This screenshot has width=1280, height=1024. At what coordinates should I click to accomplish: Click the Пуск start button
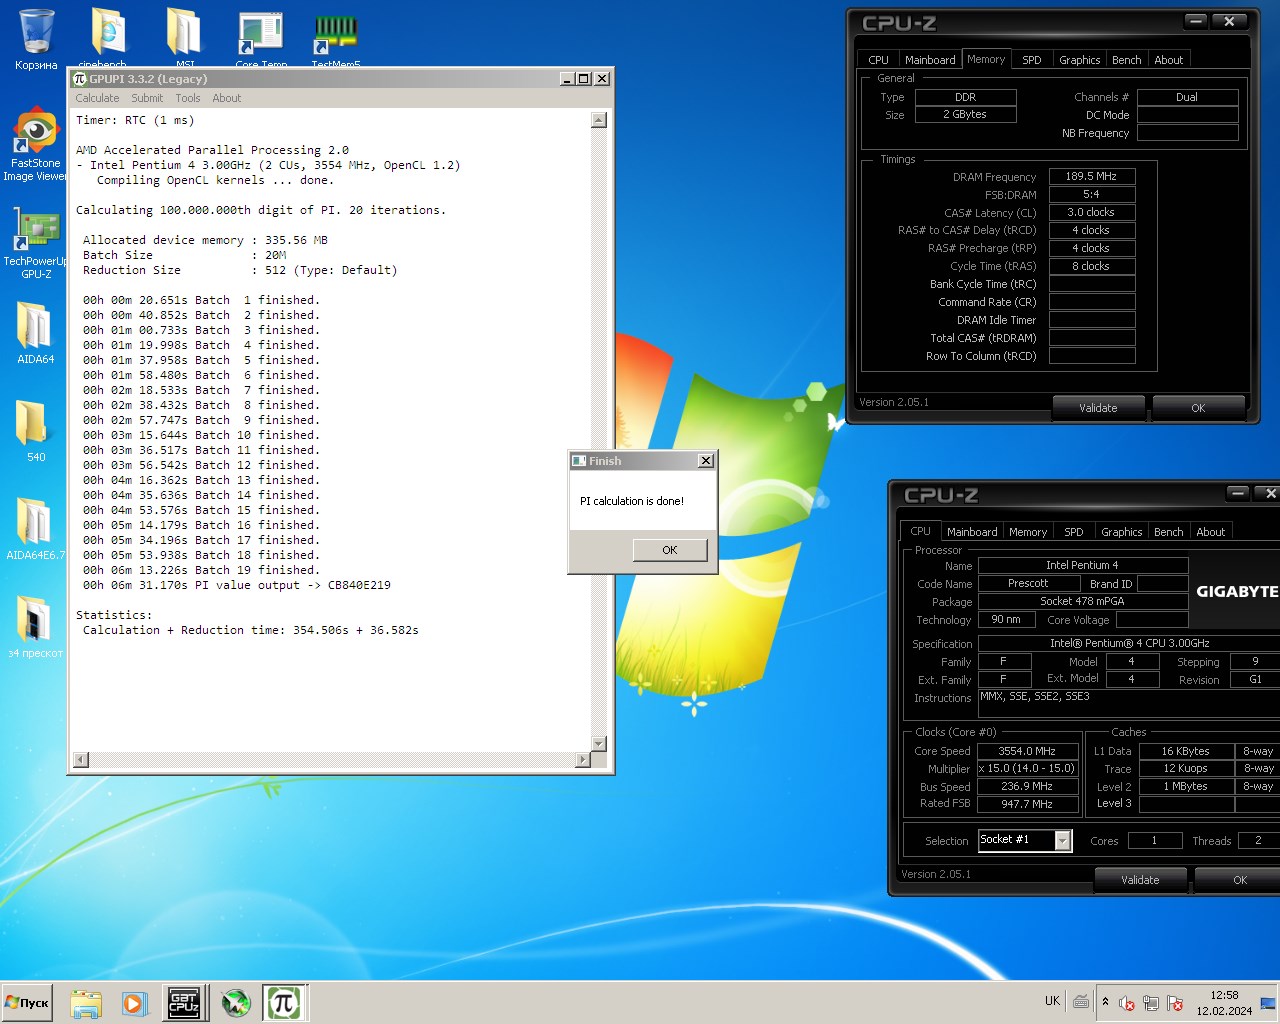click(28, 1003)
